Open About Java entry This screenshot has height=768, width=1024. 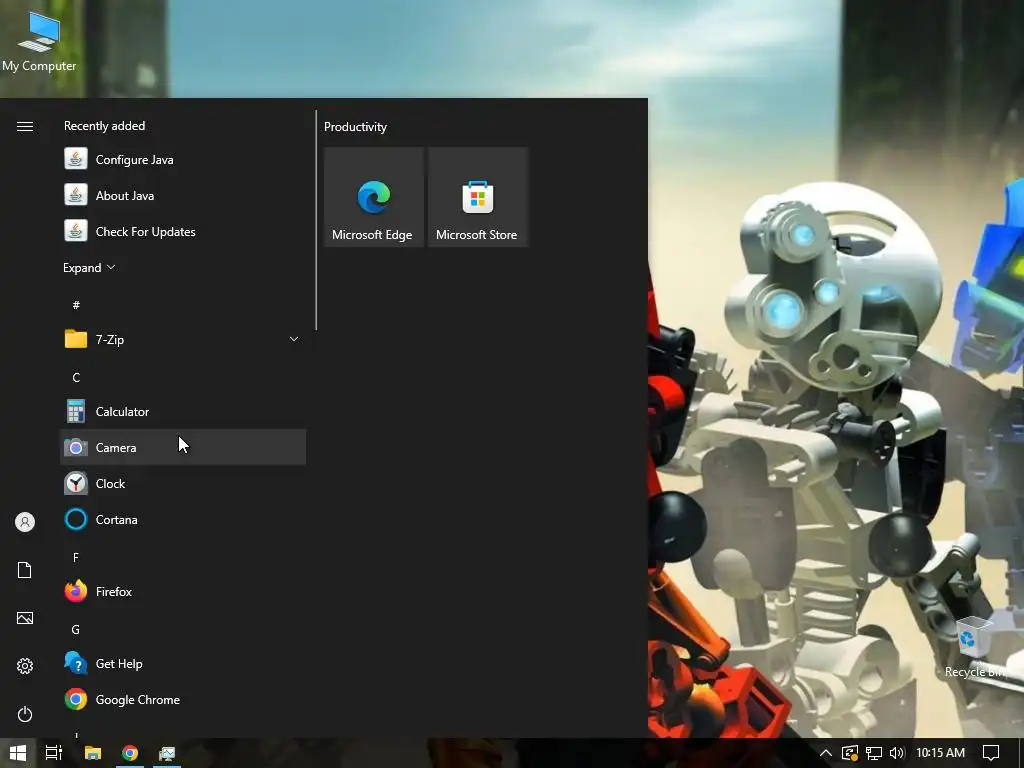[183, 195]
